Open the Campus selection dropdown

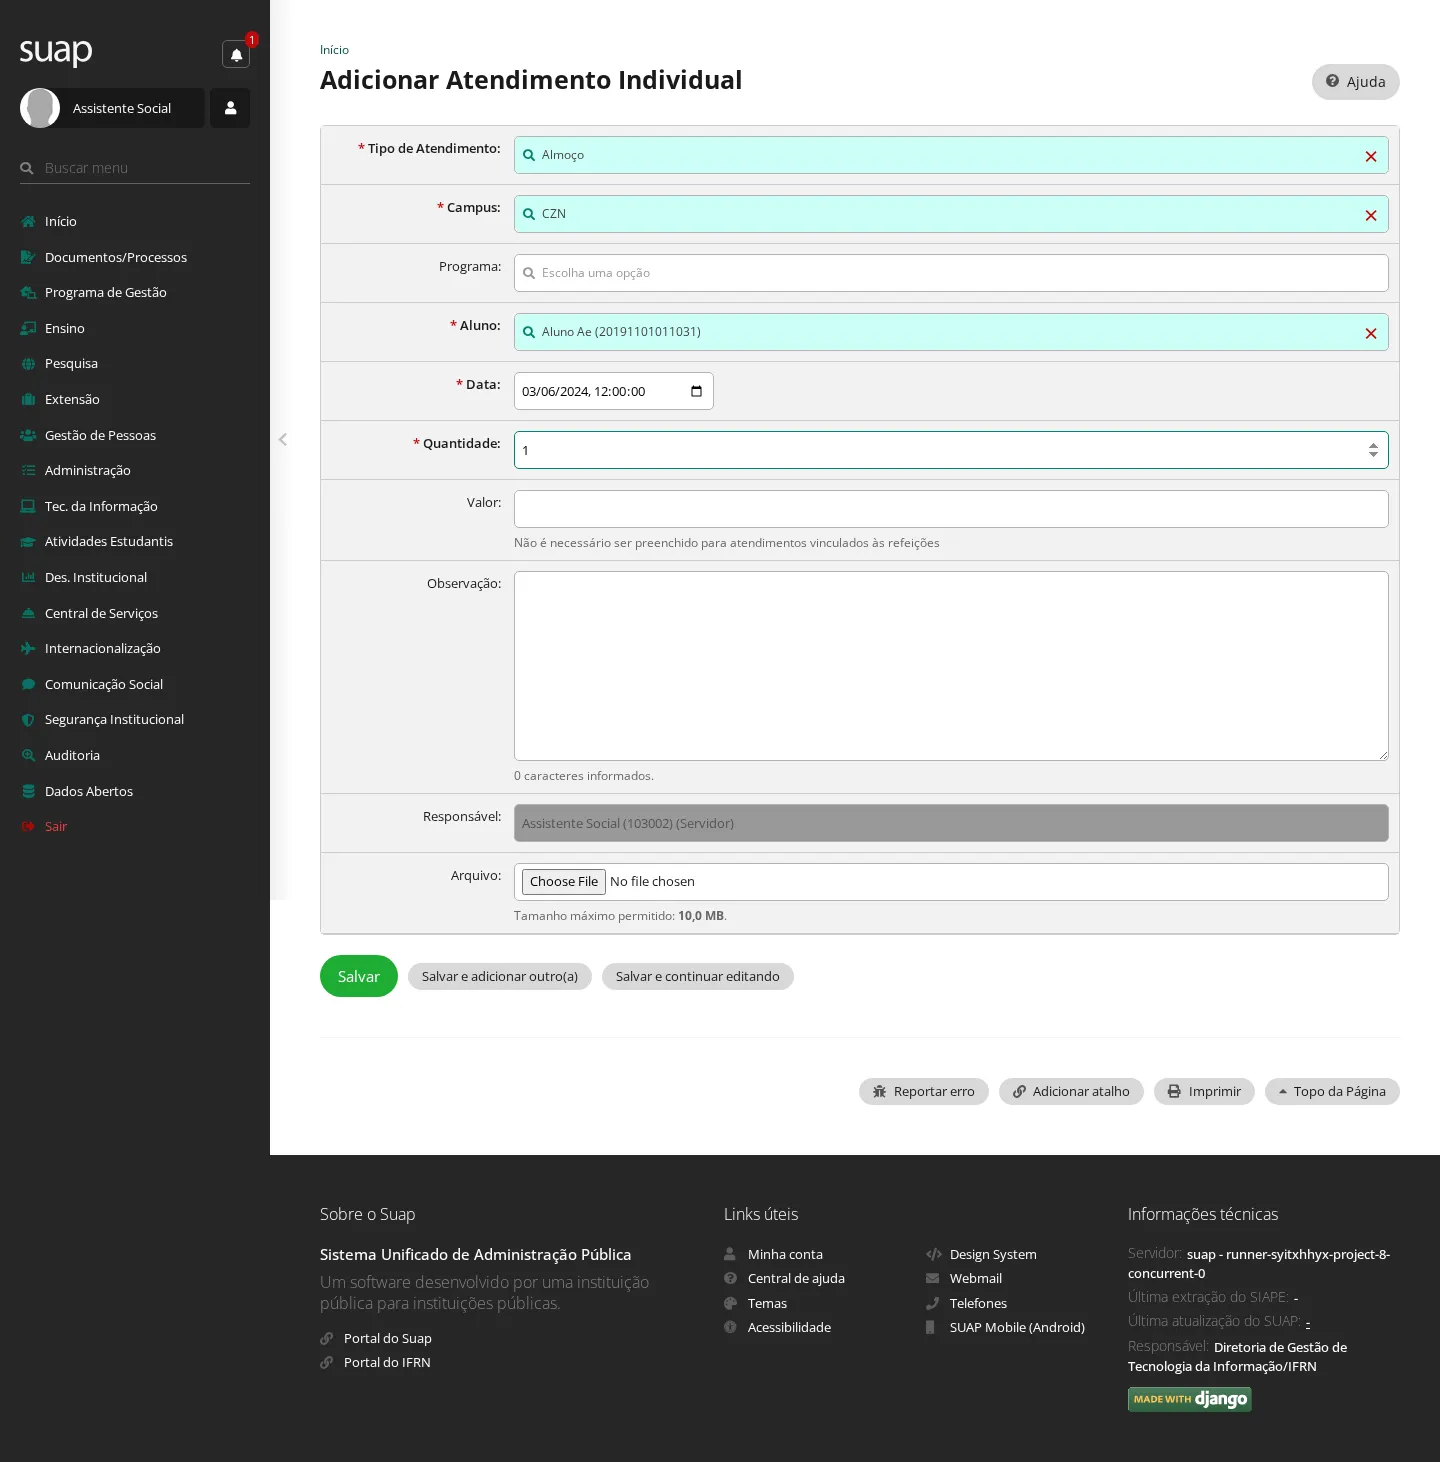pyautogui.click(x=951, y=214)
